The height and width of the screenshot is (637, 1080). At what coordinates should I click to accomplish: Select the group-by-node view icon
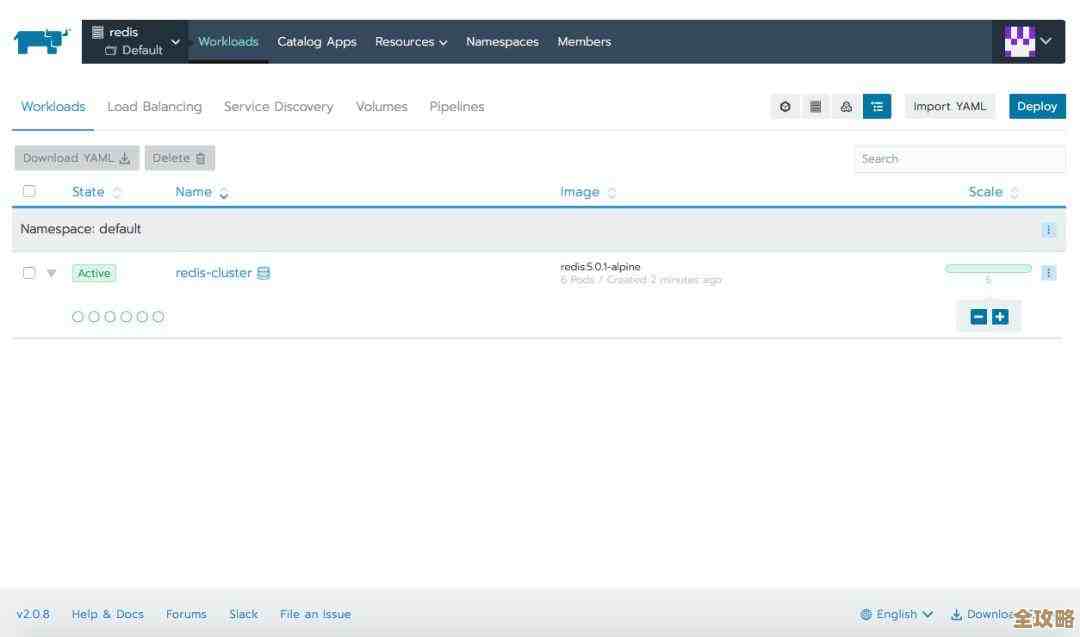pyautogui.click(x=846, y=107)
